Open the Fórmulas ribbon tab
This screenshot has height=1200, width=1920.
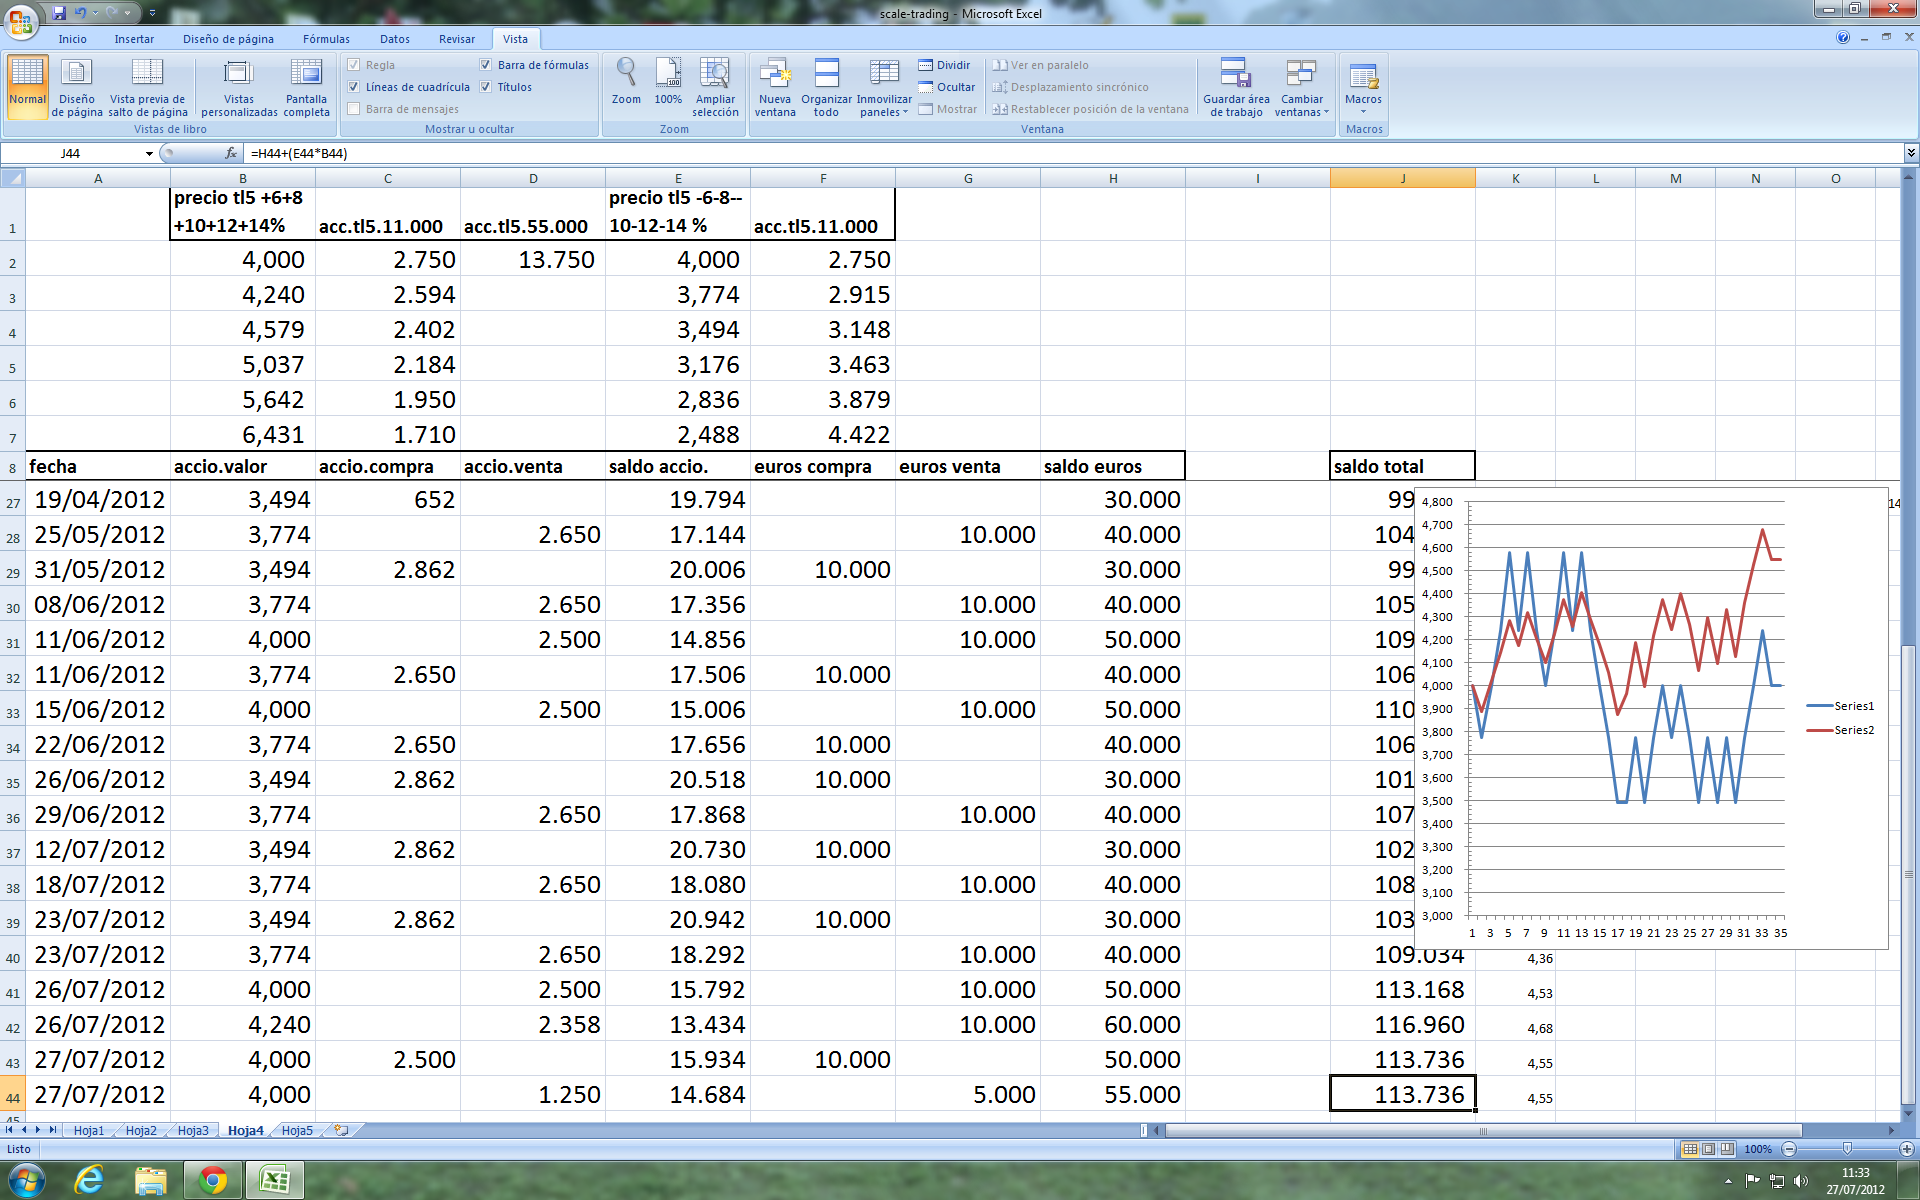tap(326, 39)
